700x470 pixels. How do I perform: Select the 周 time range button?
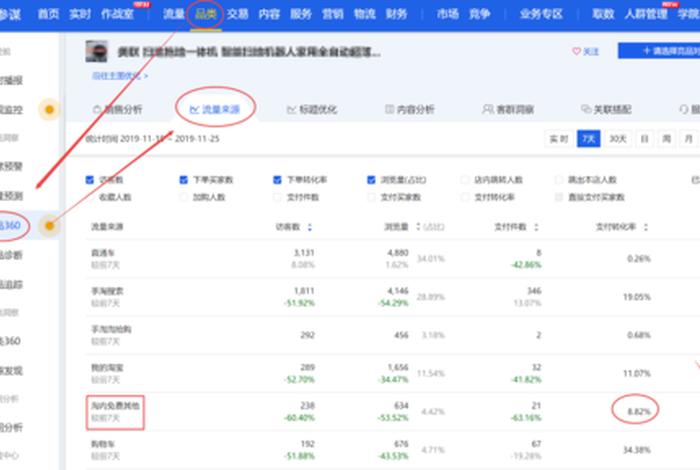pos(667,139)
